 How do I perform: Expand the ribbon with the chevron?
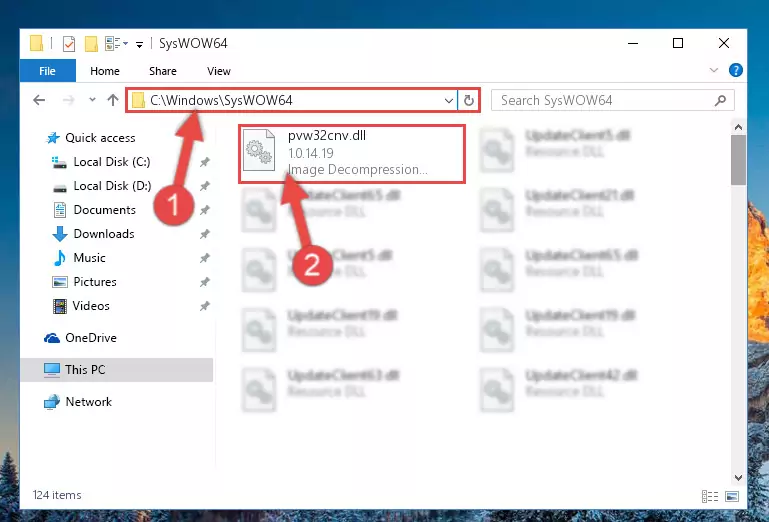pyautogui.click(x=714, y=71)
